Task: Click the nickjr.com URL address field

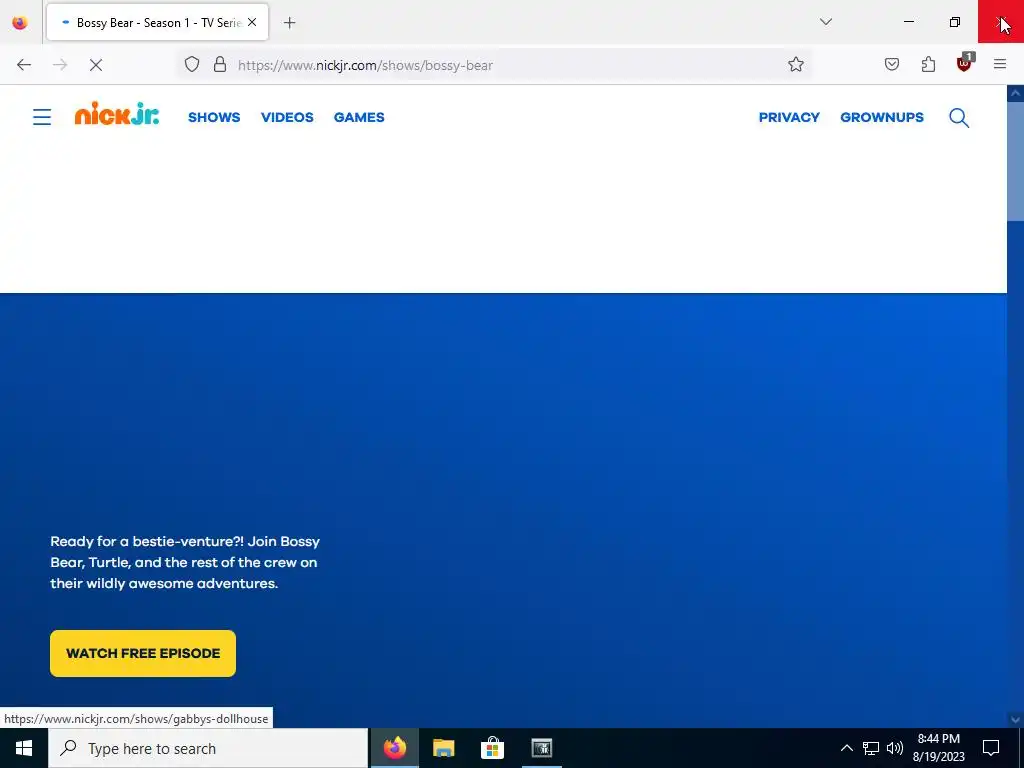Action: 496,65
